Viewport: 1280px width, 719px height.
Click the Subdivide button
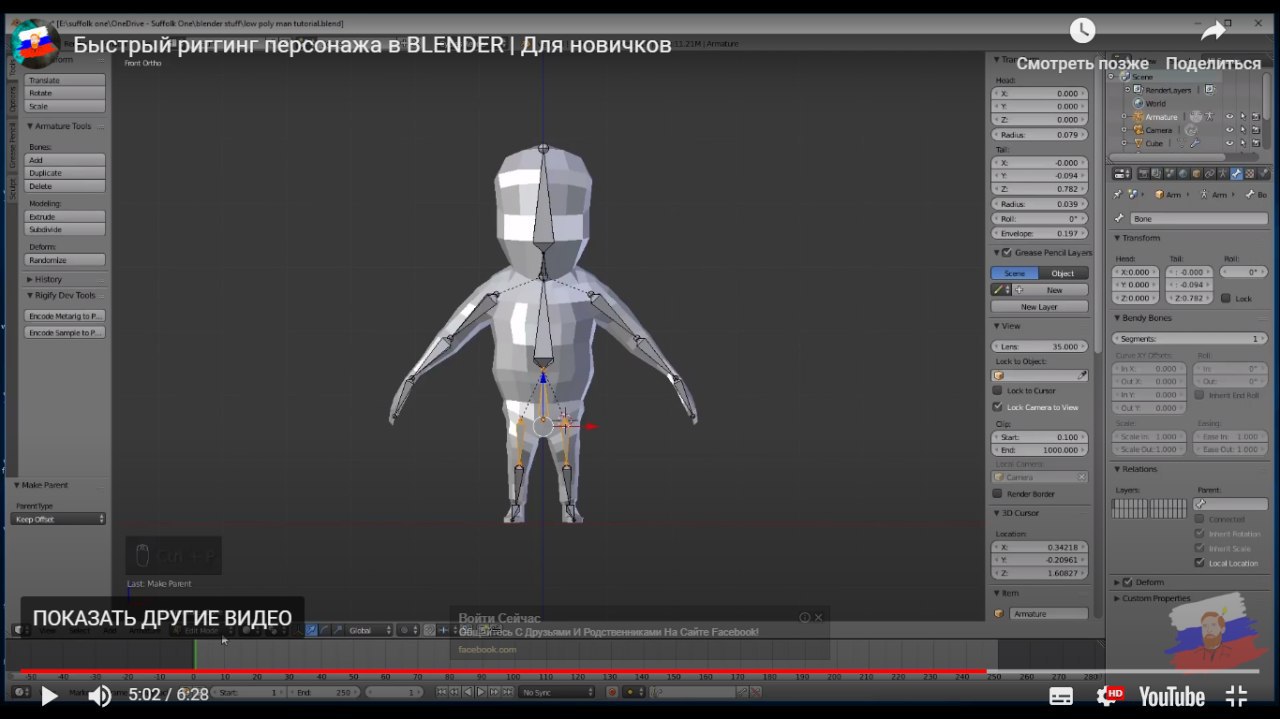(65, 230)
